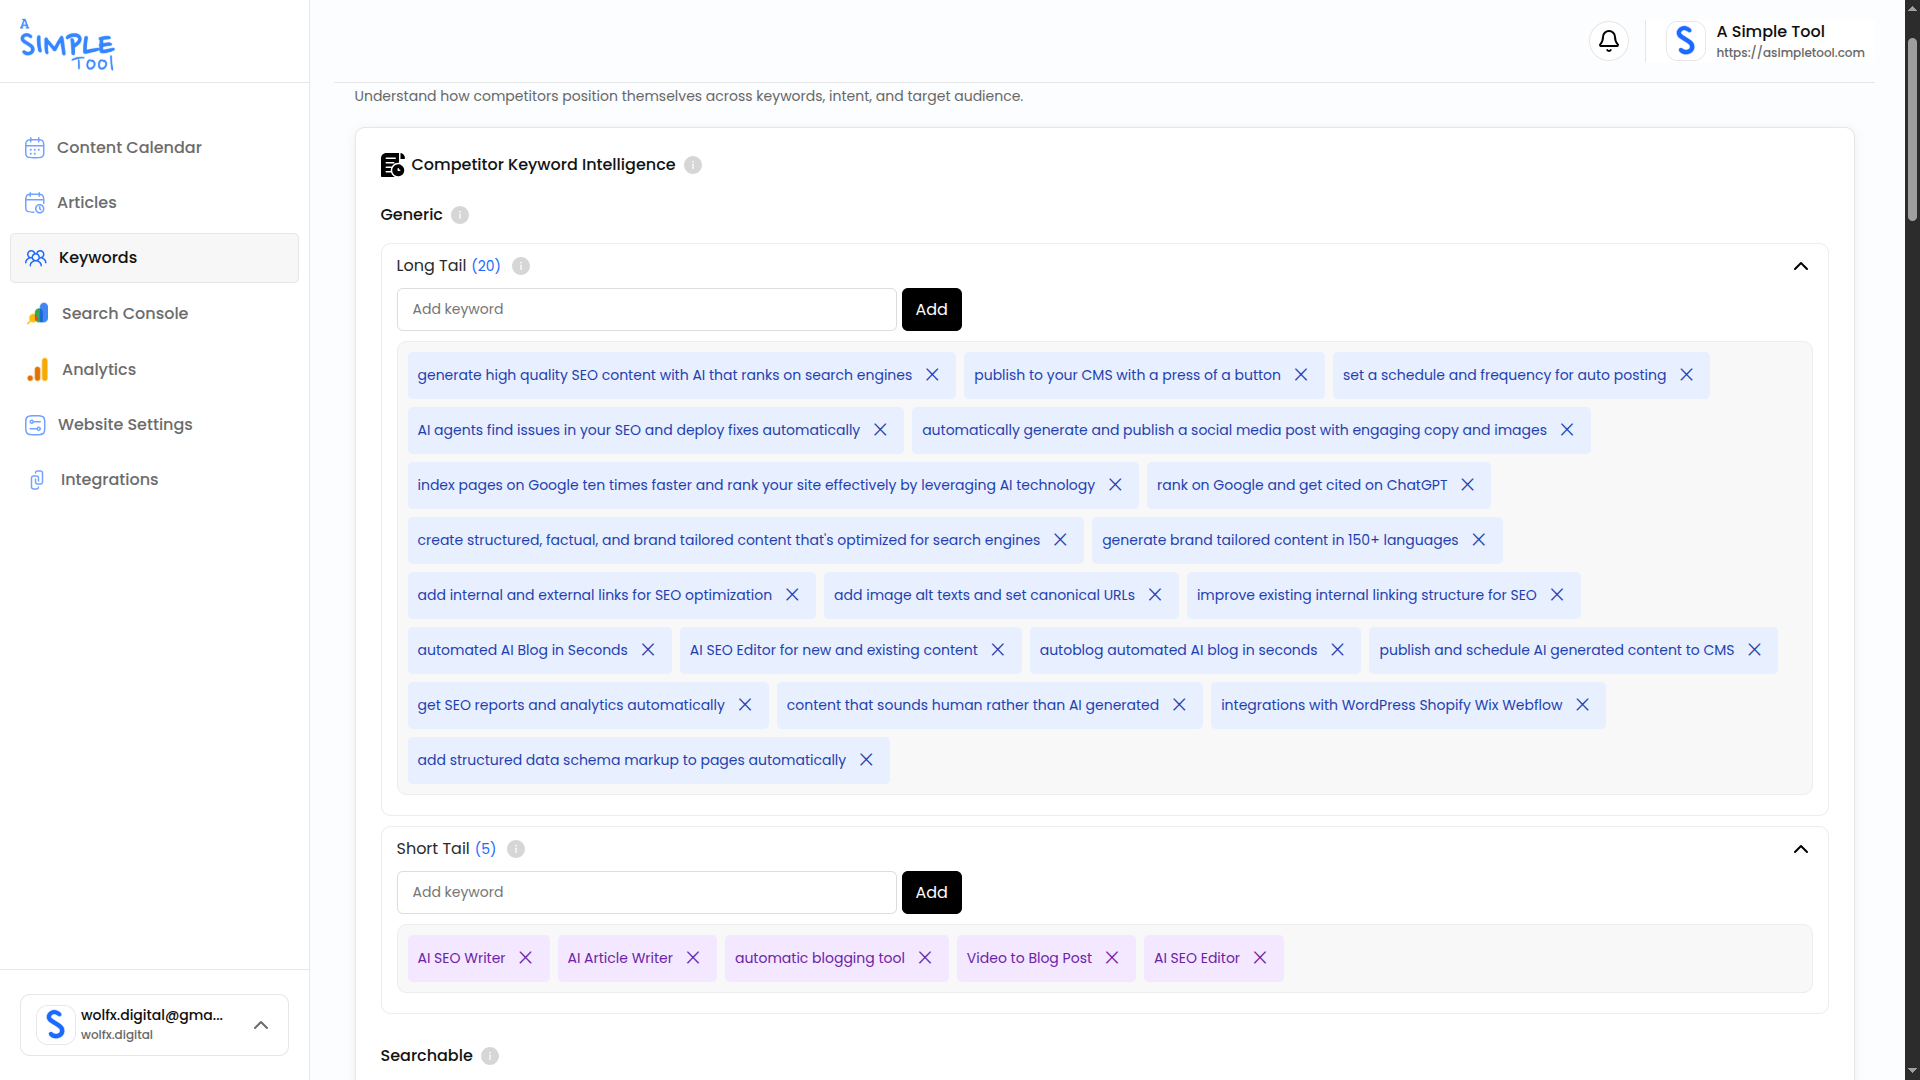Click the A Simple Tool logo
This screenshot has width=1920, height=1080.
[x=66, y=44]
